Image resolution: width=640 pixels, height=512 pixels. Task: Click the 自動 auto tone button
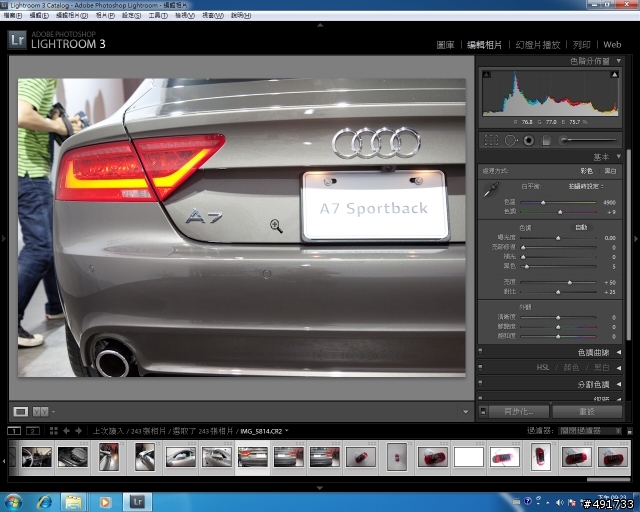click(581, 227)
